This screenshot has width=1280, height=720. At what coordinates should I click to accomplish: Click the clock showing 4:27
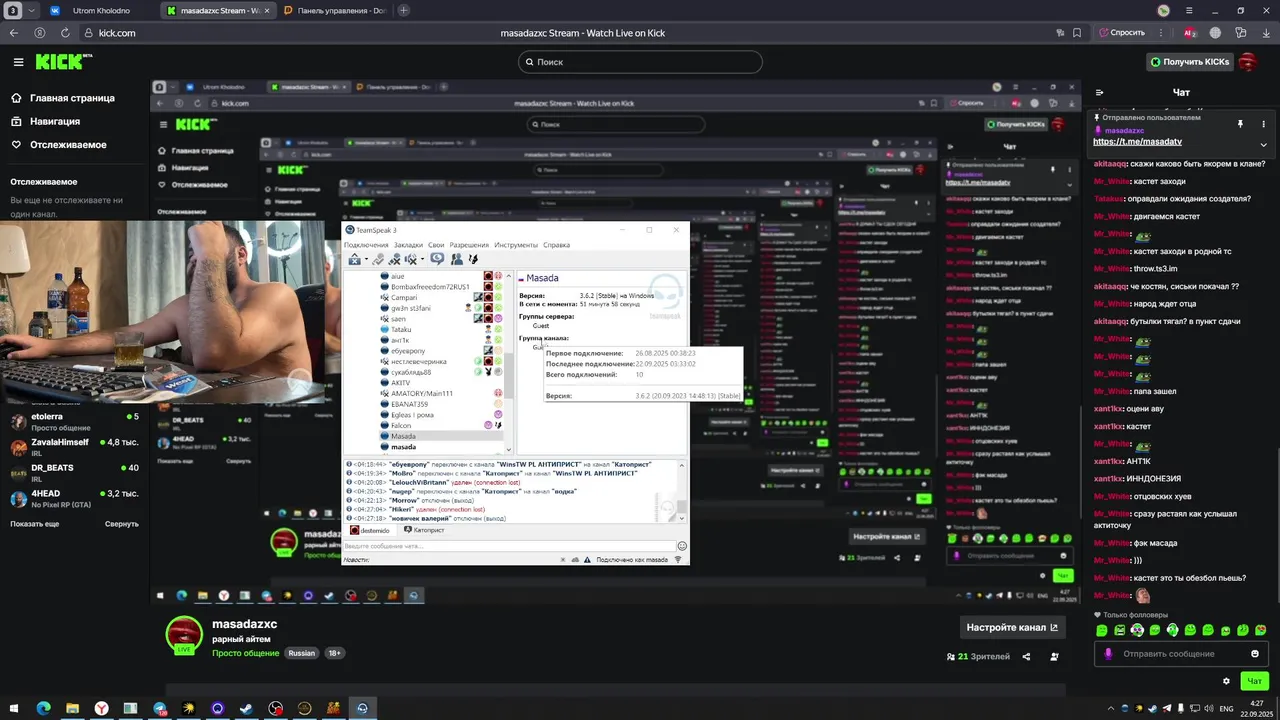pyautogui.click(x=1255, y=708)
